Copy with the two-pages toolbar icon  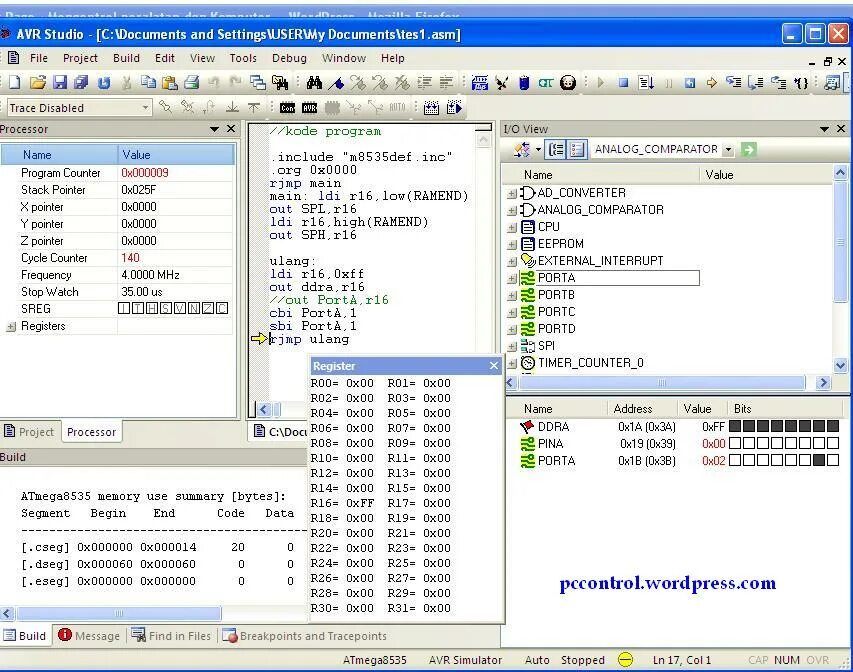point(148,83)
